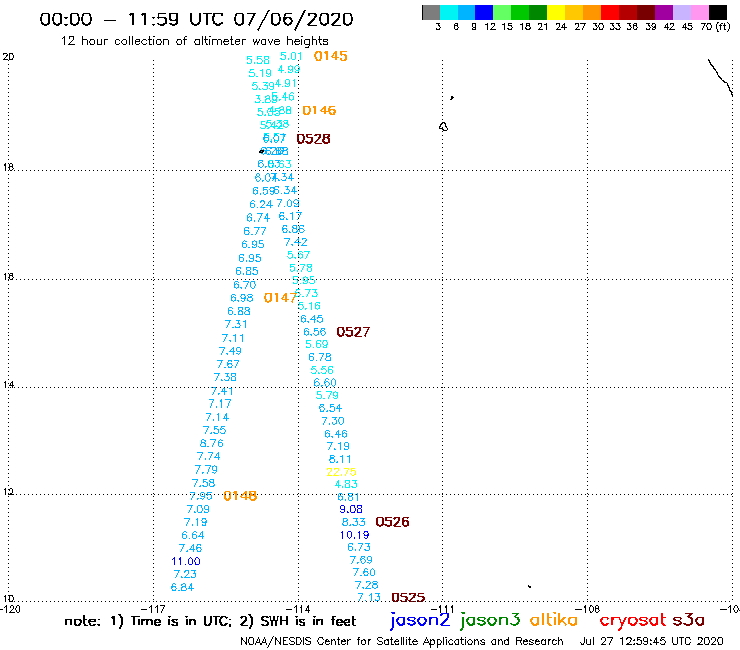Click the wave height value 6.56
The image size is (740, 650).
pyautogui.click(x=314, y=332)
